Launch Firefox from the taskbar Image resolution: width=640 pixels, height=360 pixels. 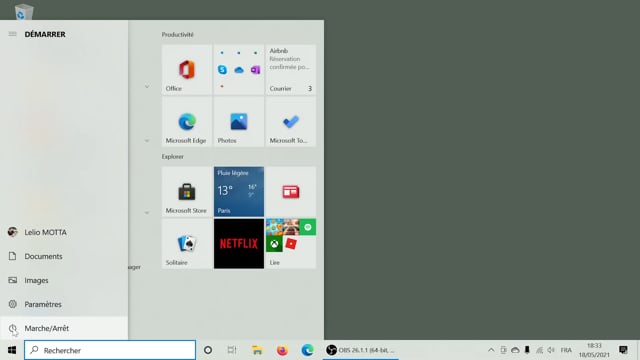coord(282,350)
